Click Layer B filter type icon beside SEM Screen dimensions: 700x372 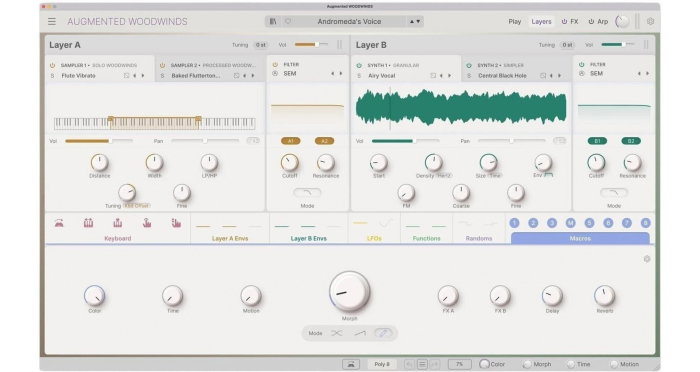(582, 74)
